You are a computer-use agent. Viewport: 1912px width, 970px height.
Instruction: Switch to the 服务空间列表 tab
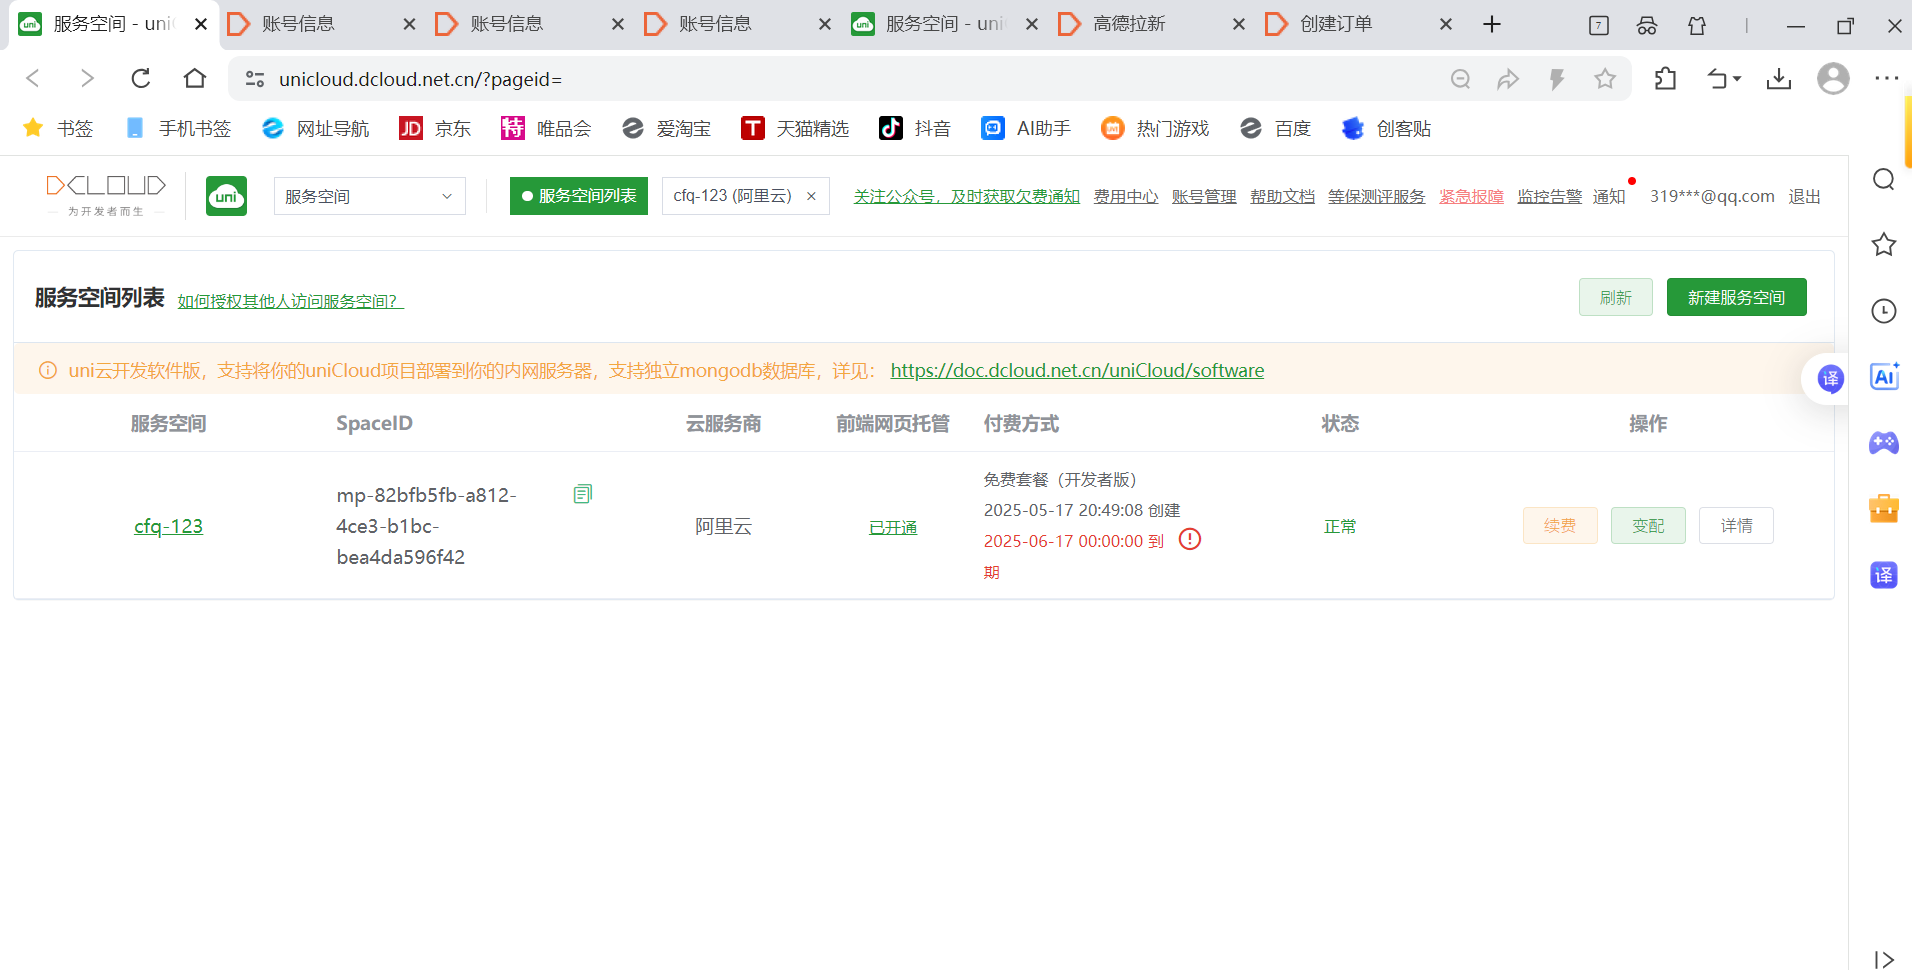(579, 196)
